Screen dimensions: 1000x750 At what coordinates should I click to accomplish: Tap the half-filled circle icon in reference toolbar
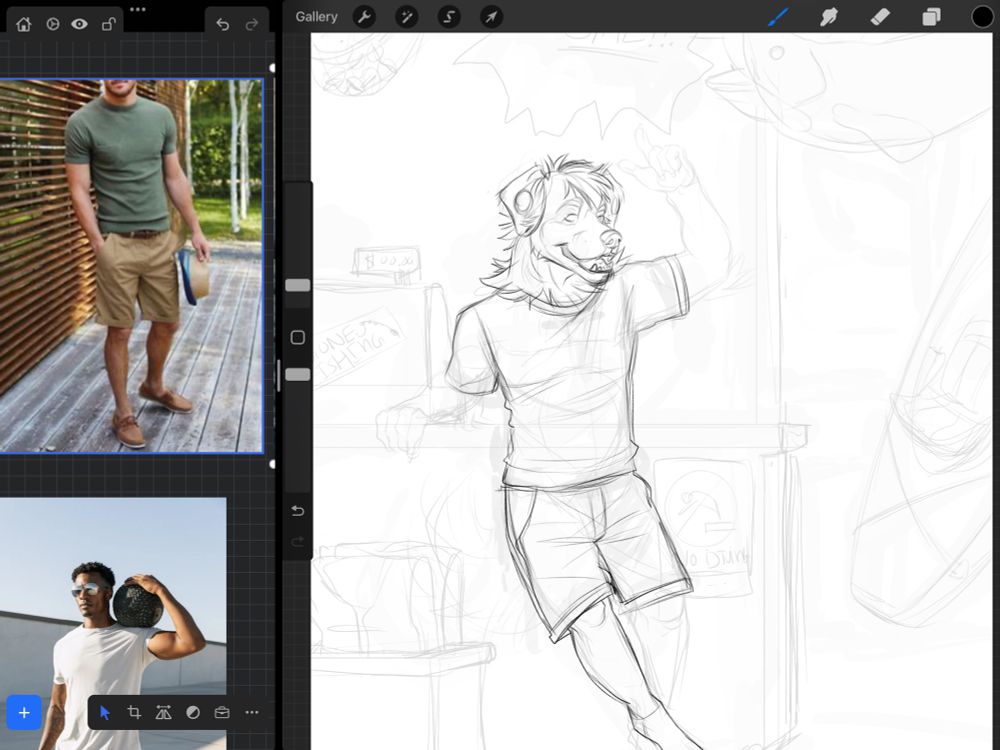pos(193,712)
